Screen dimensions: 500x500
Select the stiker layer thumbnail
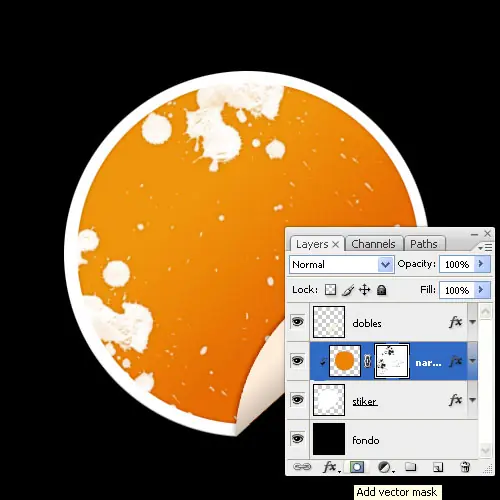click(x=329, y=400)
